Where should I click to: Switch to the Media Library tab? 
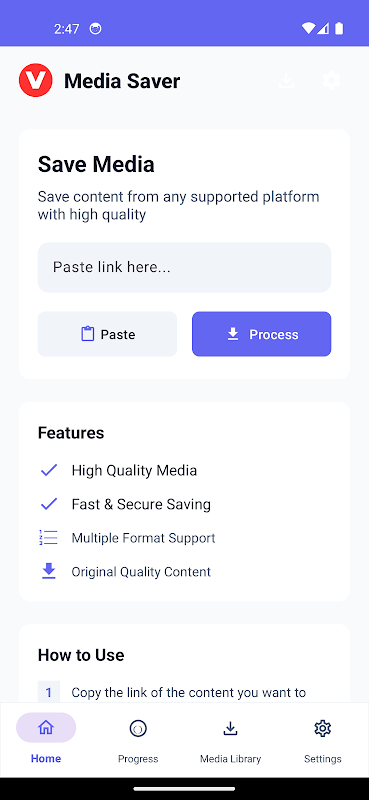pos(230,740)
